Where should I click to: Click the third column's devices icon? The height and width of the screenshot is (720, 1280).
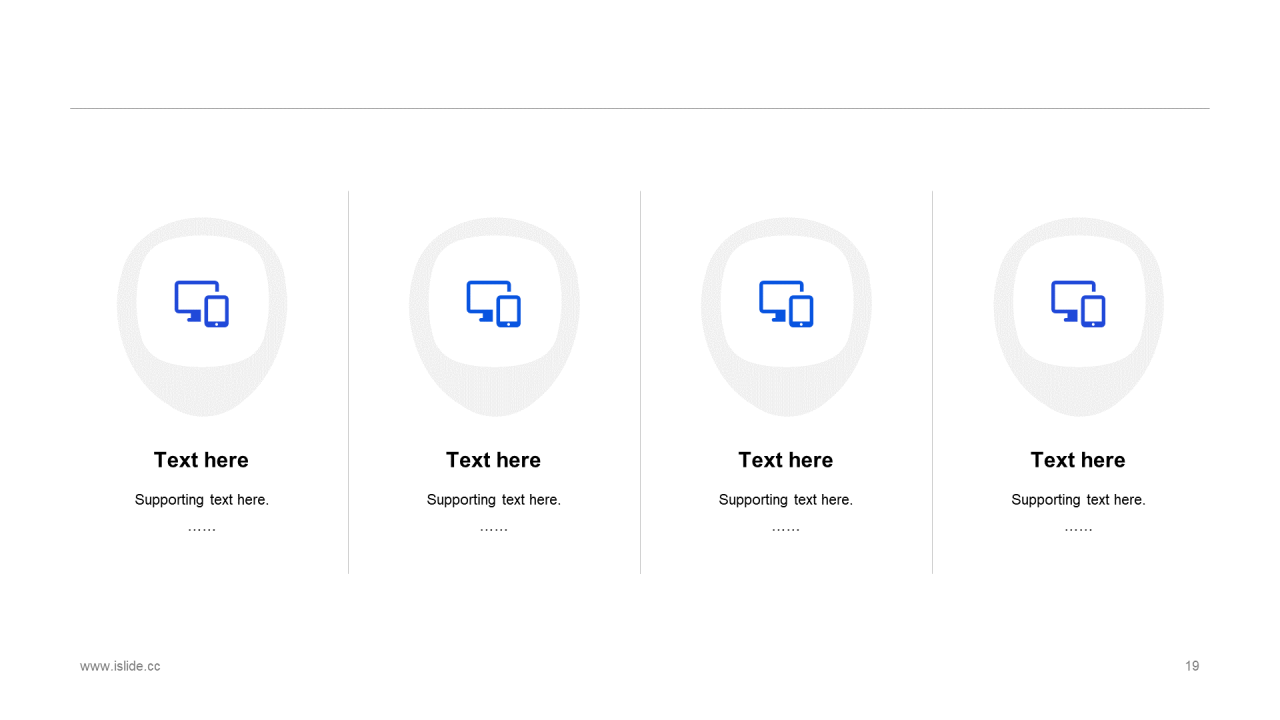pos(786,304)
